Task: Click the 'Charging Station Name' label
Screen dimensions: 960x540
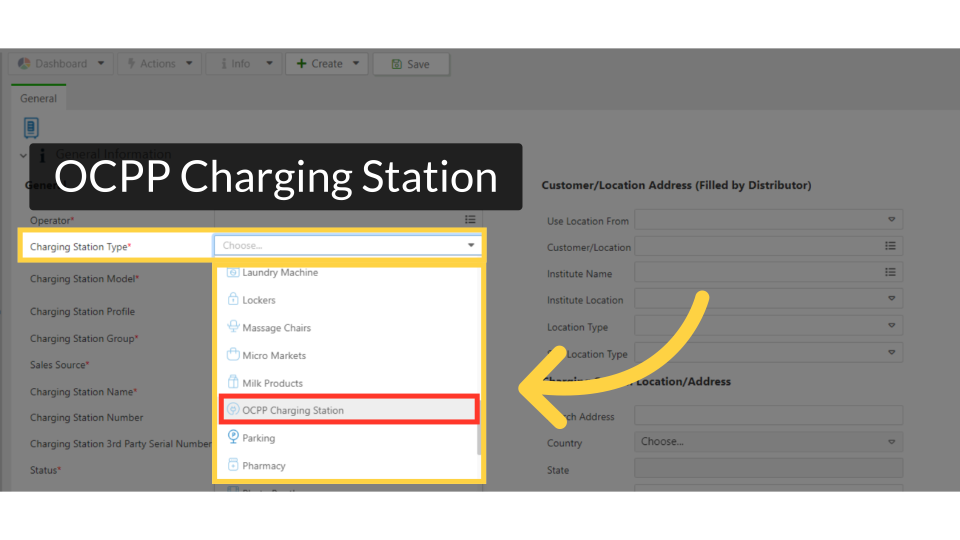Action: [x=83, y=392]
